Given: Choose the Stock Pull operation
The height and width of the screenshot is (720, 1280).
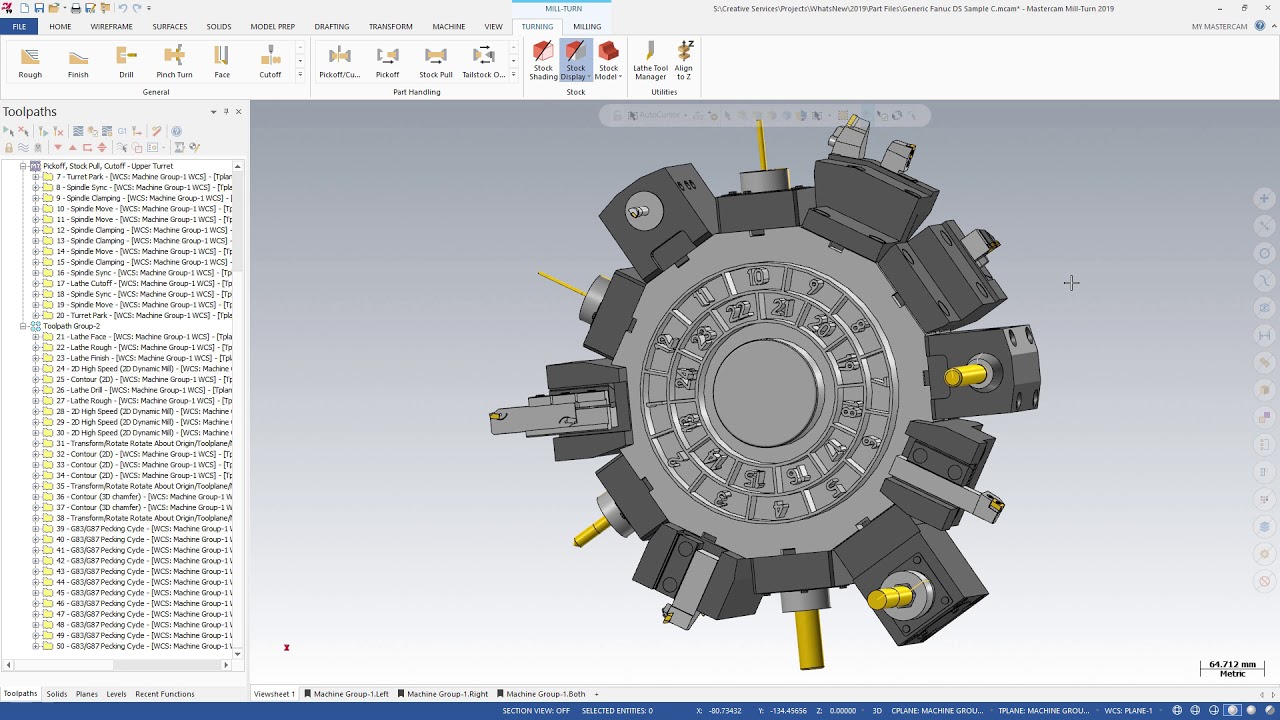Looking at the screenshot, I should tap(435, 62).
